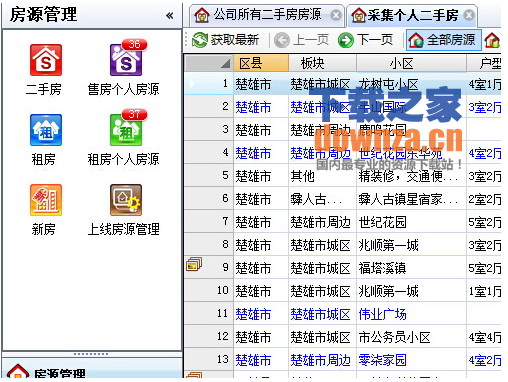Collapse the 房源管理 side panel
508x382 pixels.
tap(170, 15)
